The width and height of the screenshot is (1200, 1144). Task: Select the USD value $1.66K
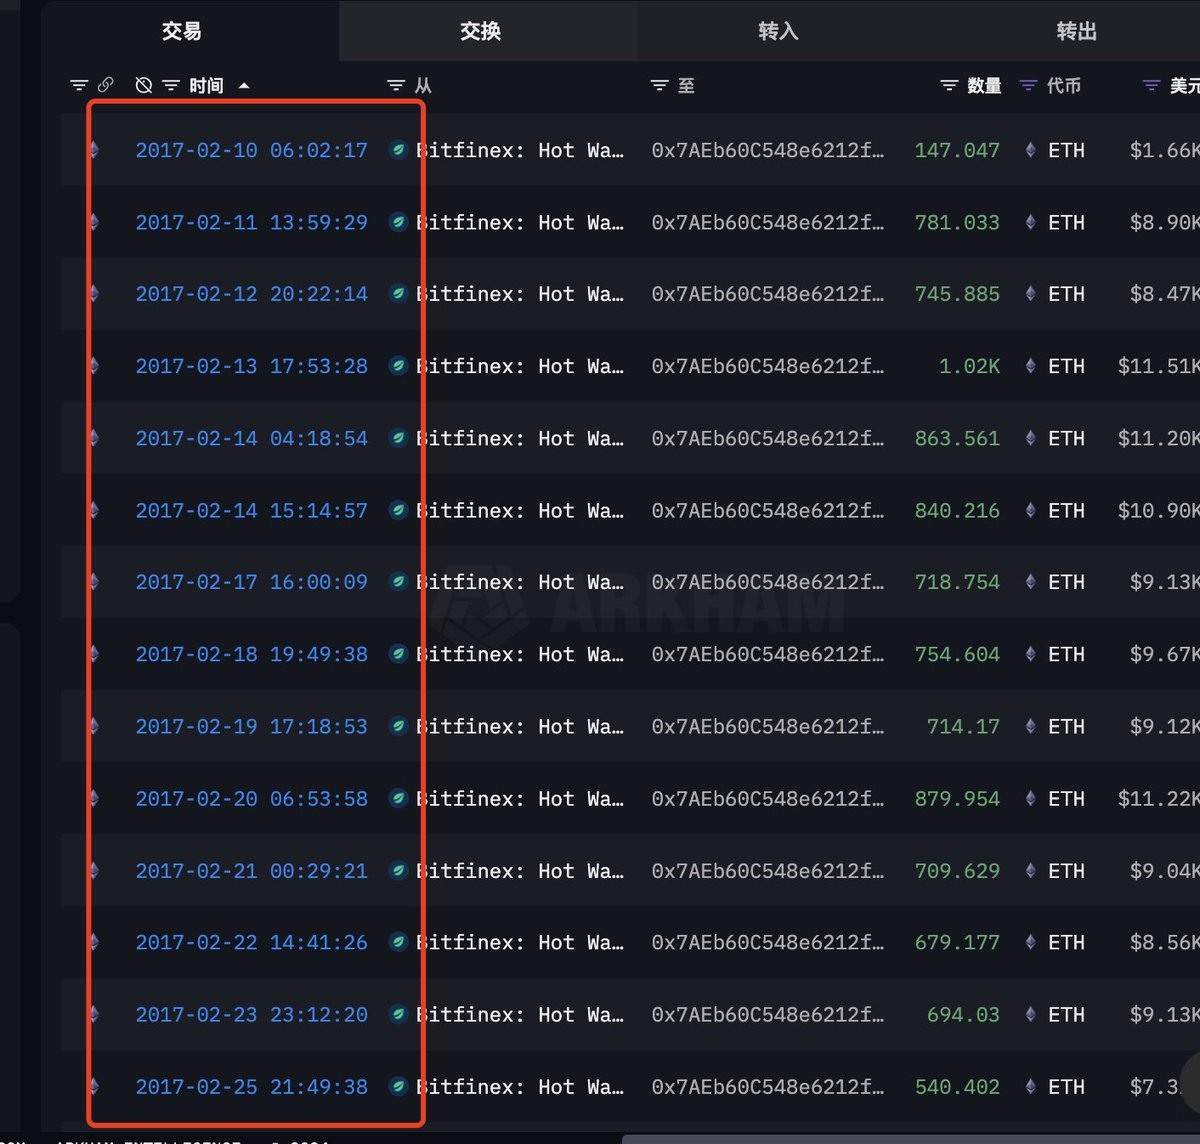[1164, 150]
